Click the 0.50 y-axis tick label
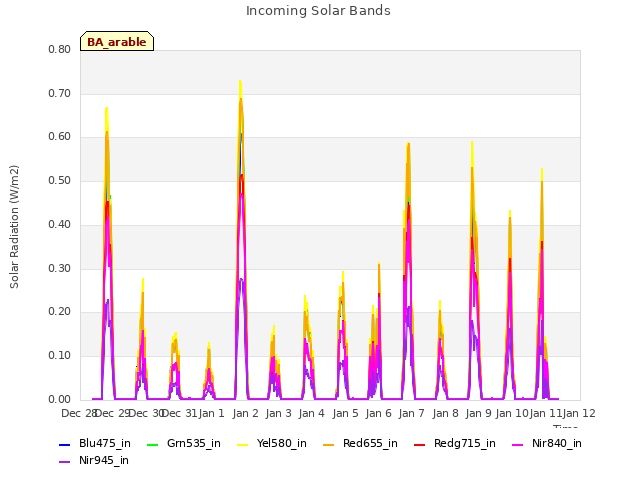640x480 pixels. point(60,180)
